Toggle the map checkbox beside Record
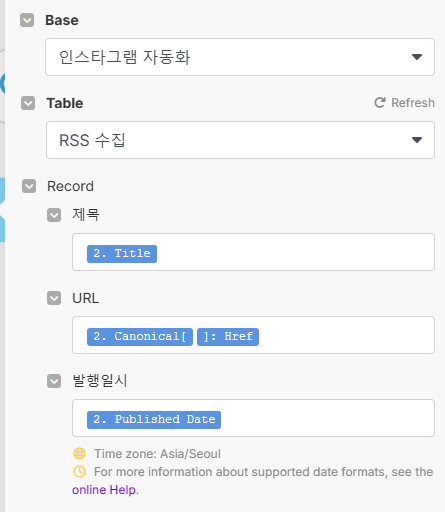Screen dimensions: 445x512 29,186
